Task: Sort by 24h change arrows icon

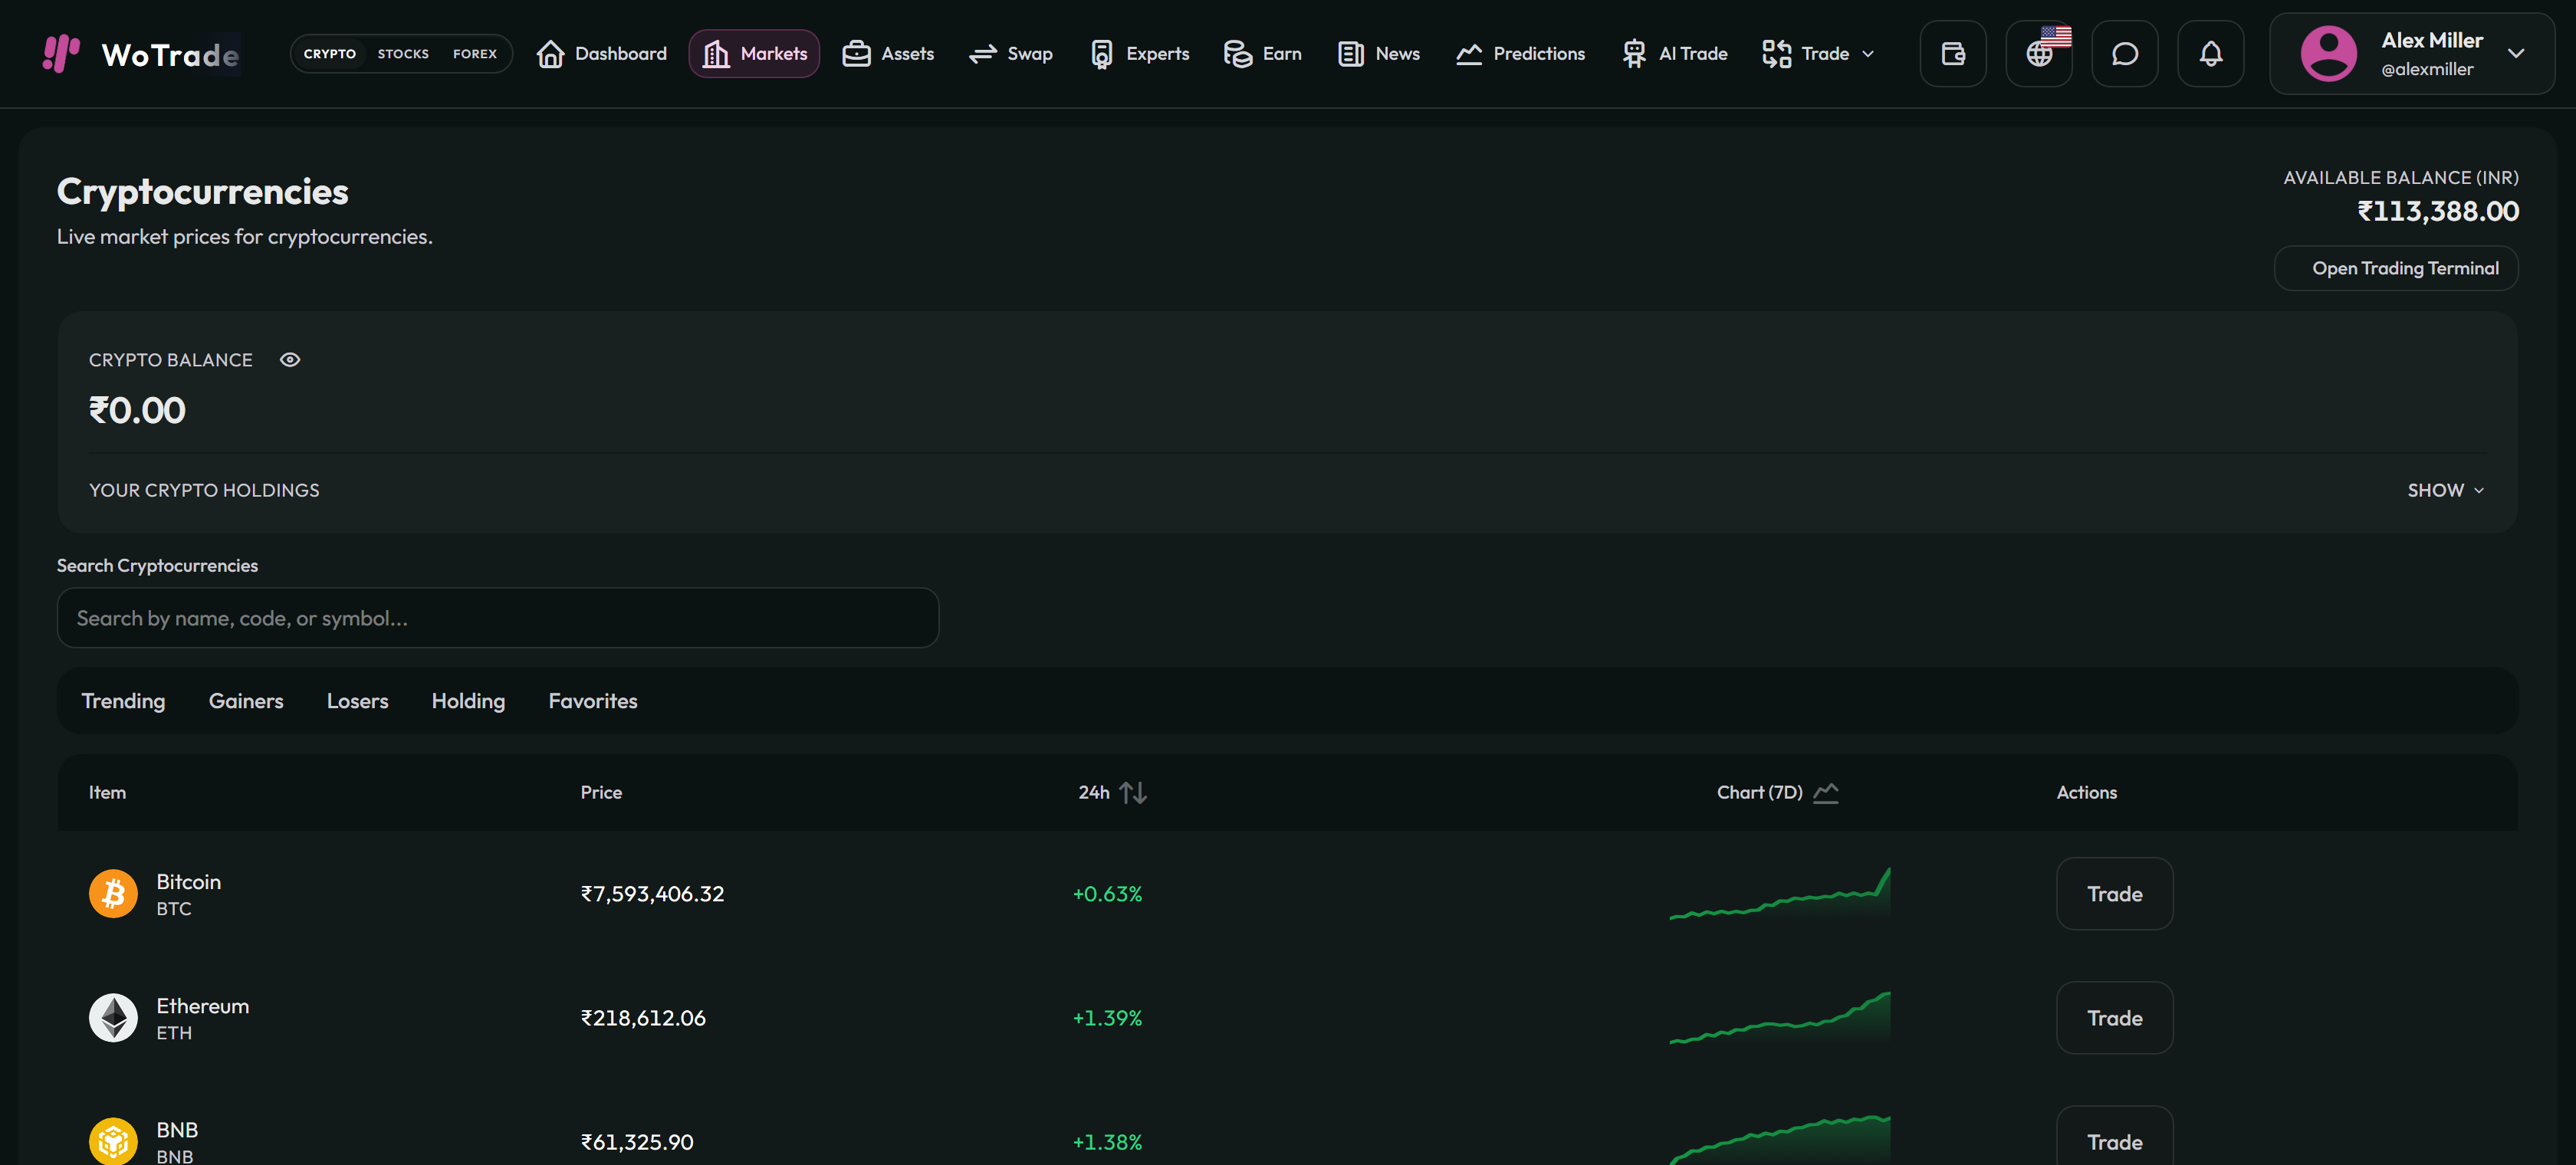Action: pos(1133,792)
